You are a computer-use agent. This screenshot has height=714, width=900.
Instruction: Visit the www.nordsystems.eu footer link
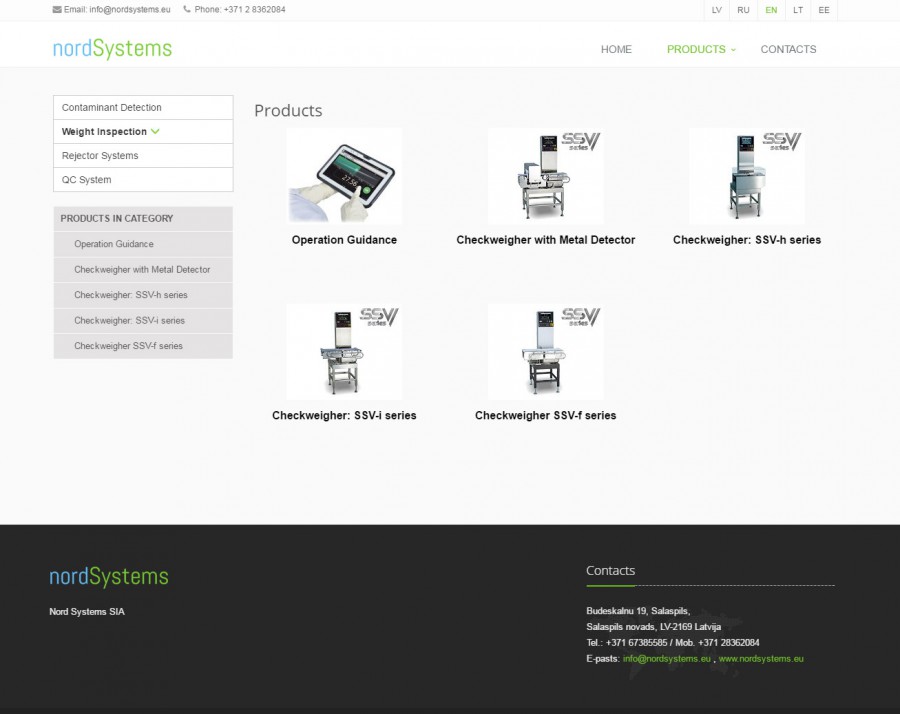click(x=761, y=659)
